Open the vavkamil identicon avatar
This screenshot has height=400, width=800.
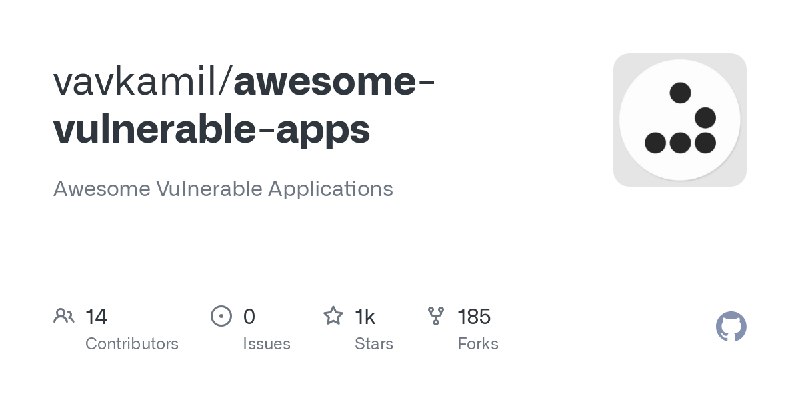(x=680, y=120)
